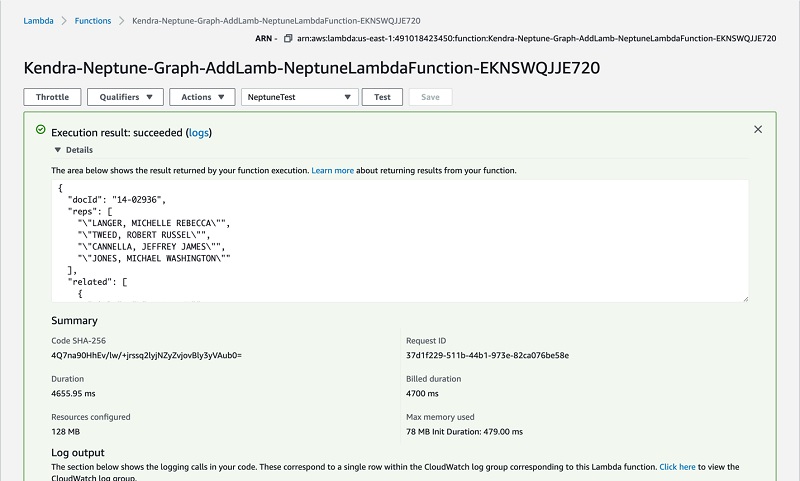The image size is (800, 481).
Task: Select the 128 MB resources value
Action: (65, 432)
